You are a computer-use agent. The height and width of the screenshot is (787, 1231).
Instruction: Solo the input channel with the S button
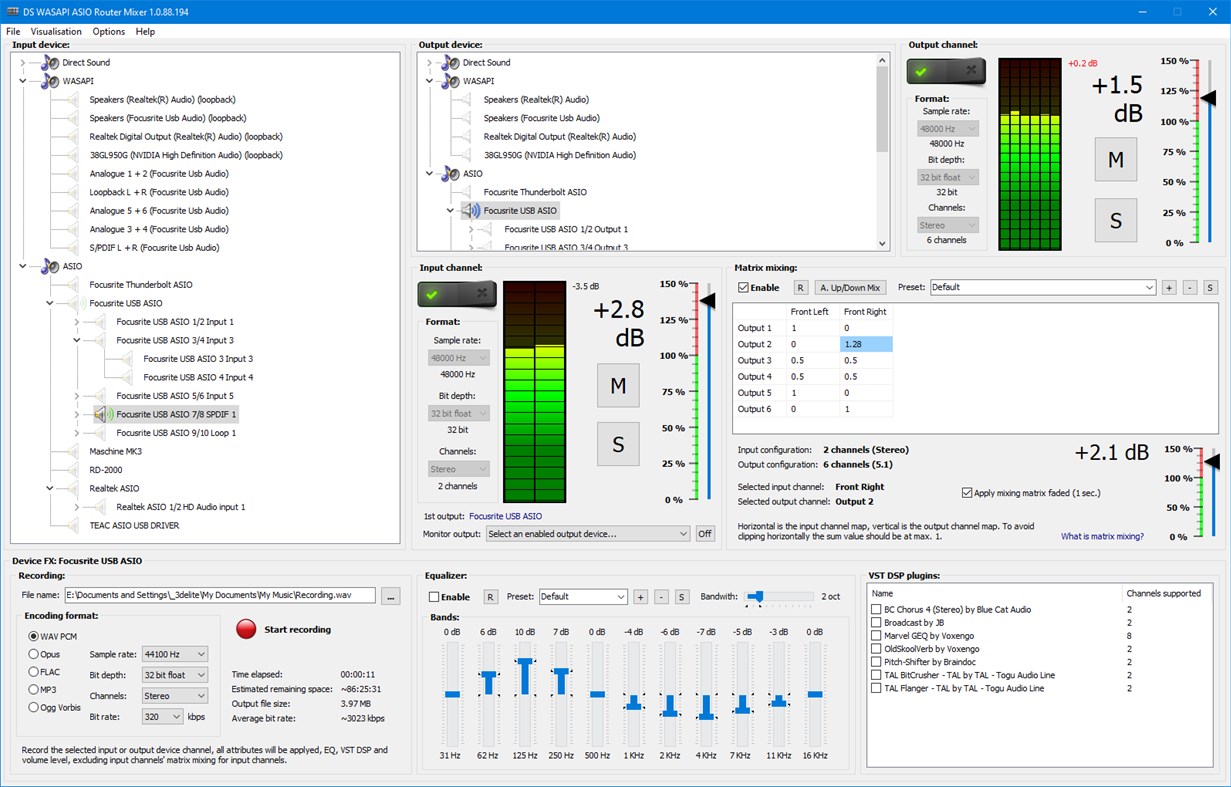[617, 444]
